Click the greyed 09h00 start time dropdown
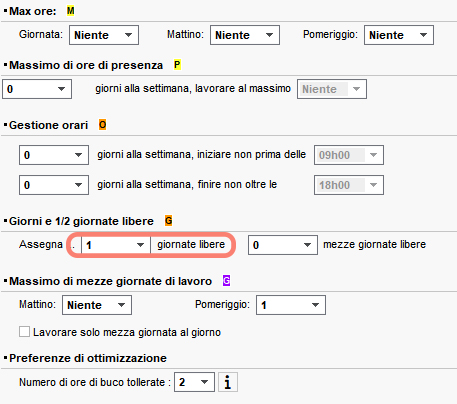Screen dimensions: 457x404 coord(349,155)
